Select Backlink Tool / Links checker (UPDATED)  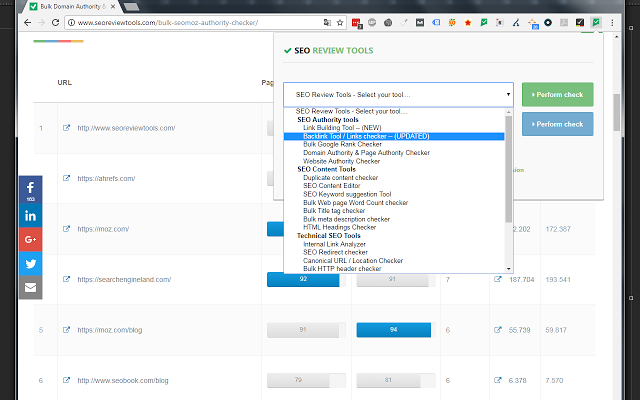[394, 136]
